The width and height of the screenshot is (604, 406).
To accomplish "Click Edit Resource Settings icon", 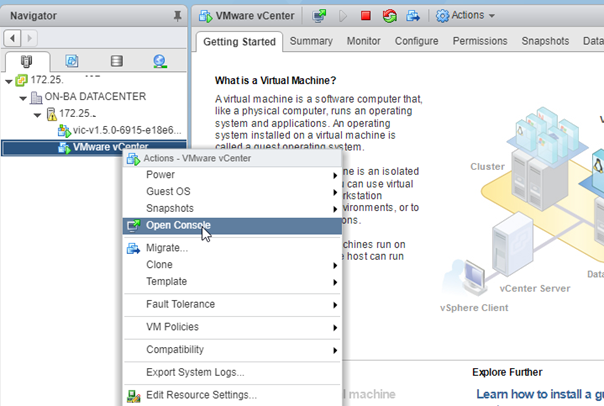I will click(x=133, y=396).
